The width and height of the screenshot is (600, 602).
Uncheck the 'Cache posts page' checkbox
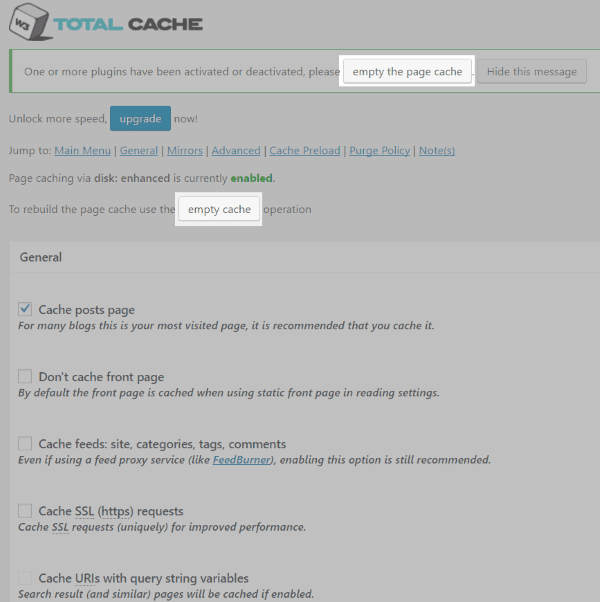[x=25, y=309]
